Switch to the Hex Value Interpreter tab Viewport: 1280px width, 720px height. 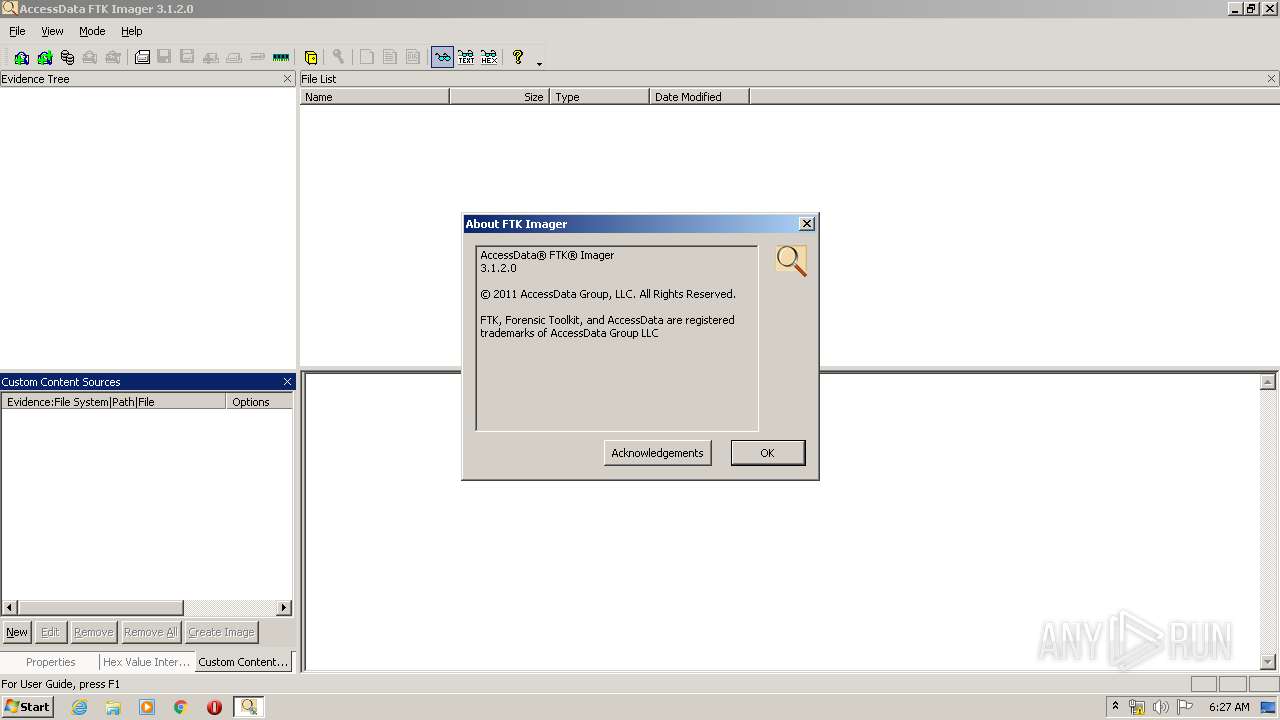146,662
